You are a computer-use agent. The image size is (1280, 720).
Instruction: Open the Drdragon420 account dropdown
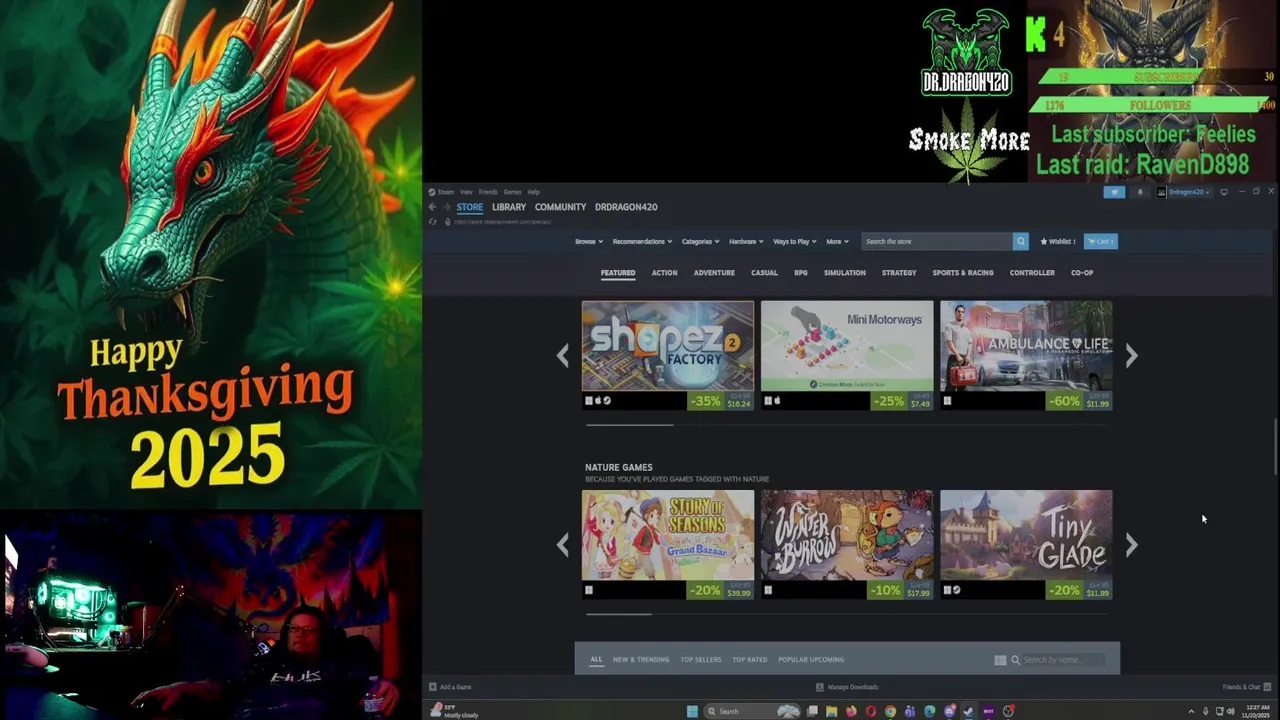tap(1183, 192)
